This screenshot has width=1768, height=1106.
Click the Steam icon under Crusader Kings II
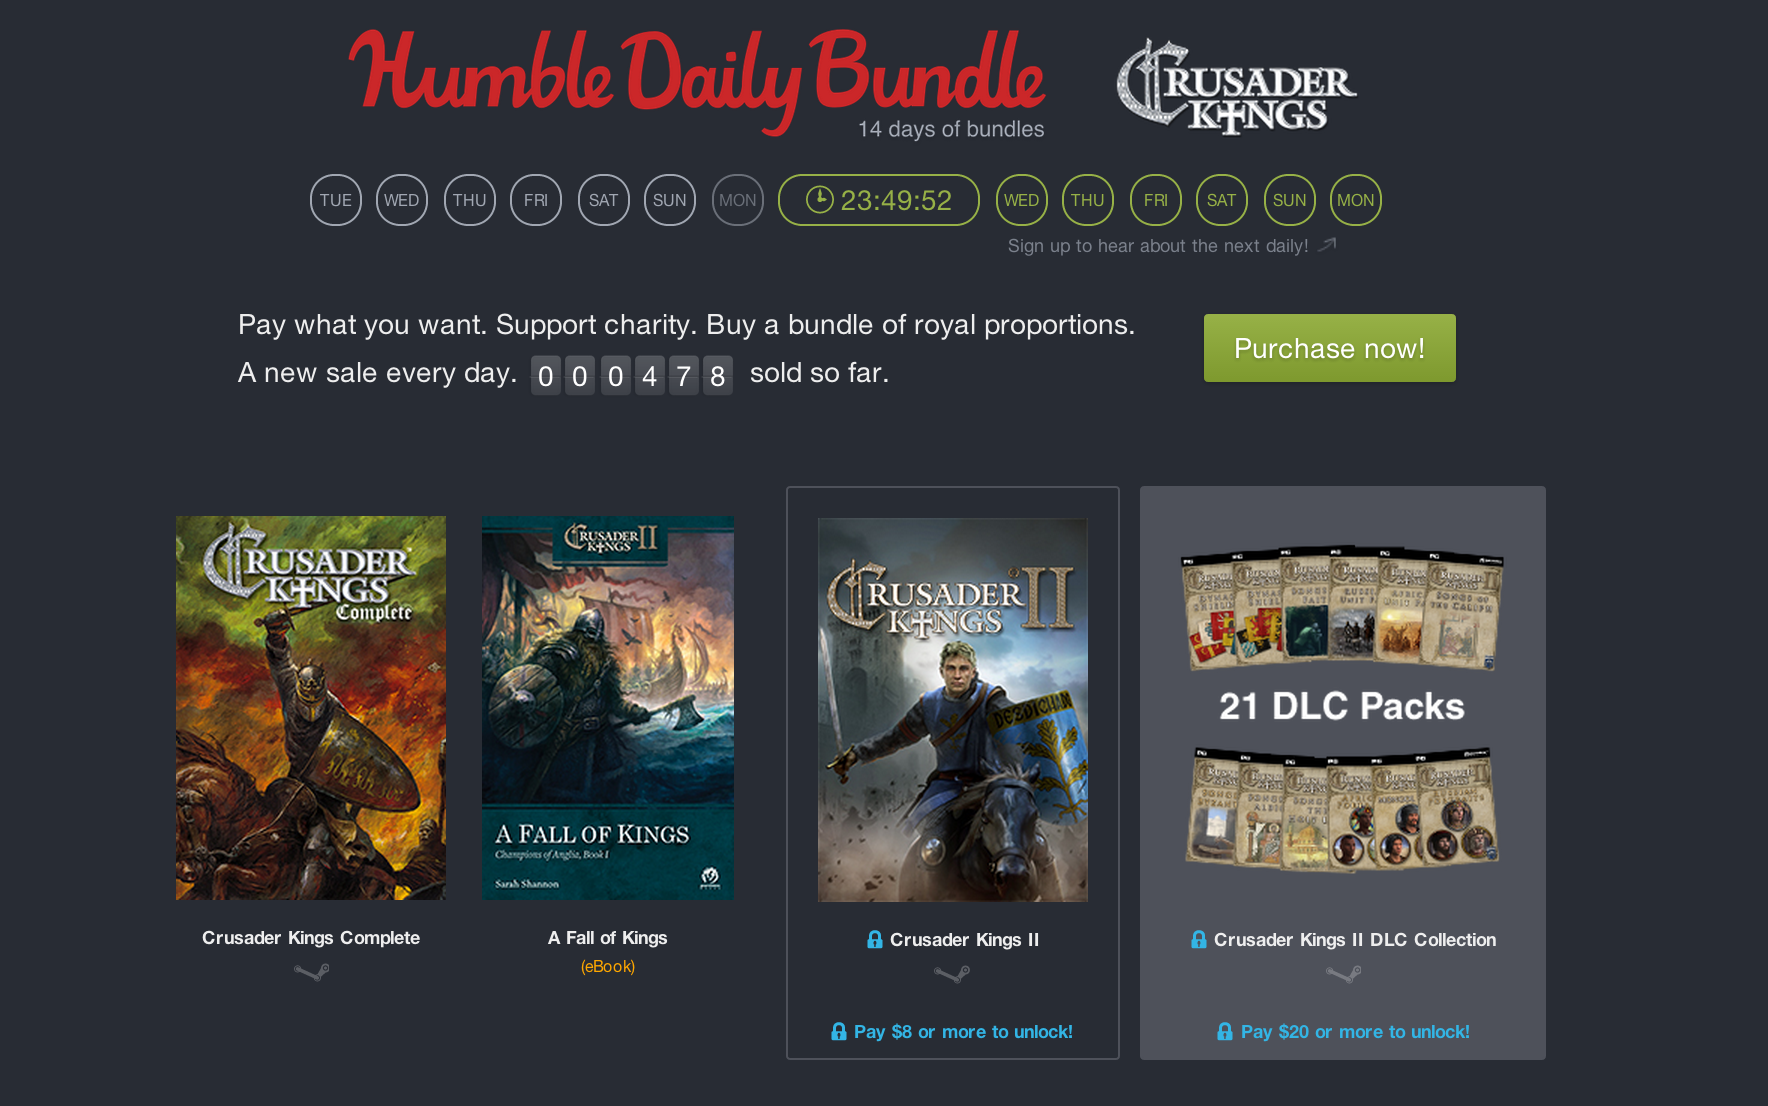[951, 974]
